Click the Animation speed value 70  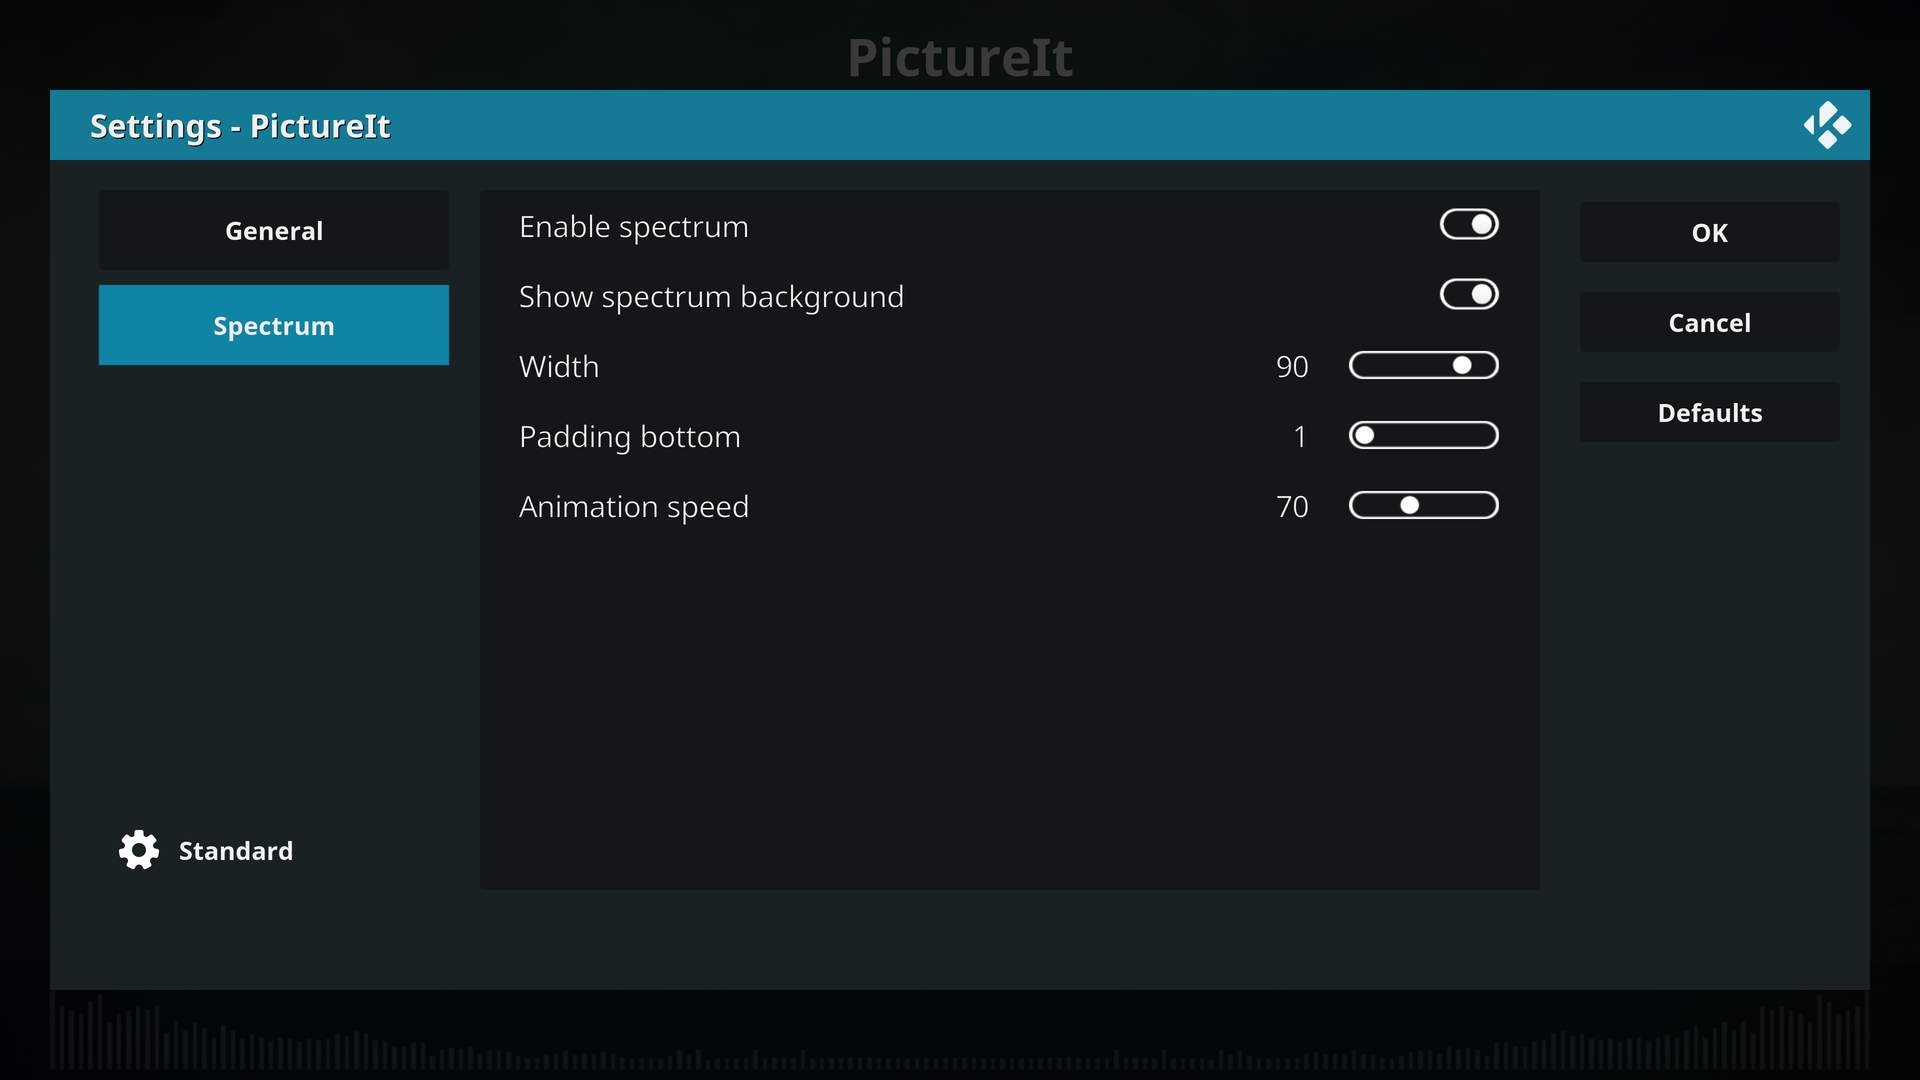(1291, 507)
